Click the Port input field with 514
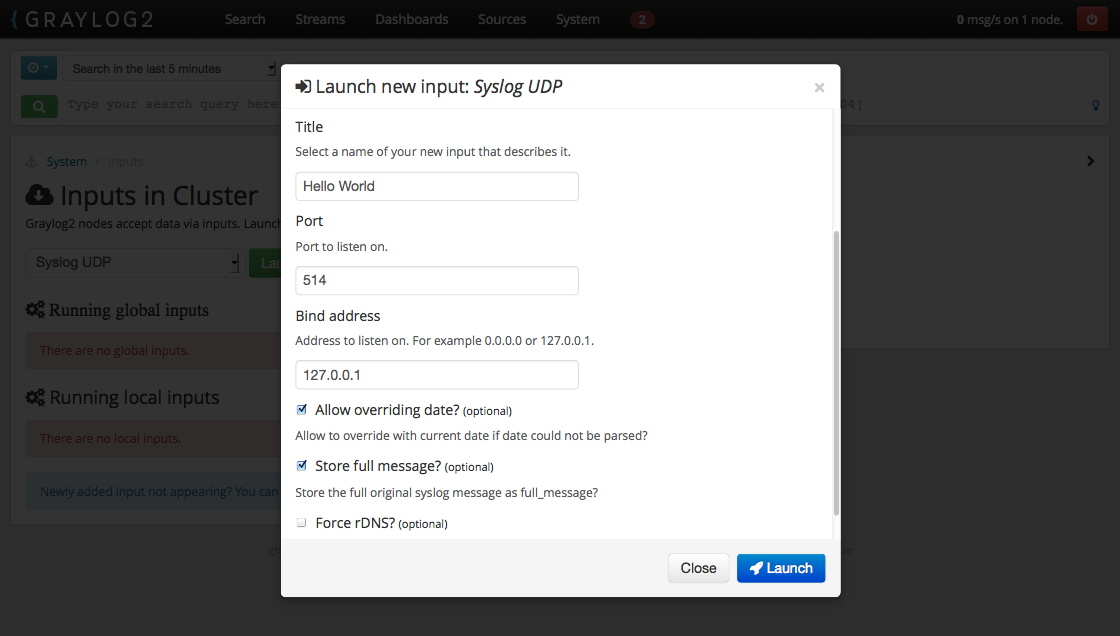1120x636 pixels. point(437,281)
